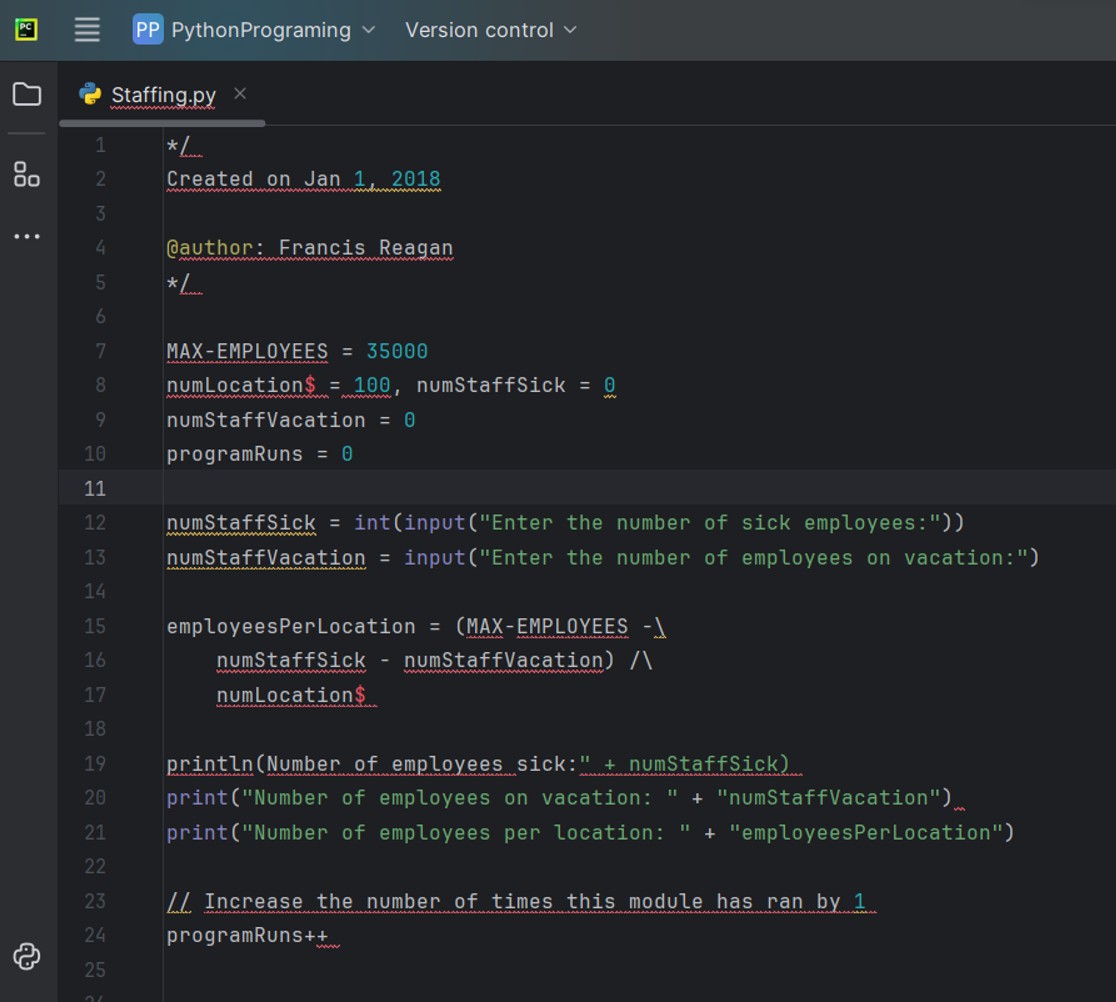1116x1002 pixels.
Task: Click the Python file icon on Staffing.py tab
Action: point(90,94)
